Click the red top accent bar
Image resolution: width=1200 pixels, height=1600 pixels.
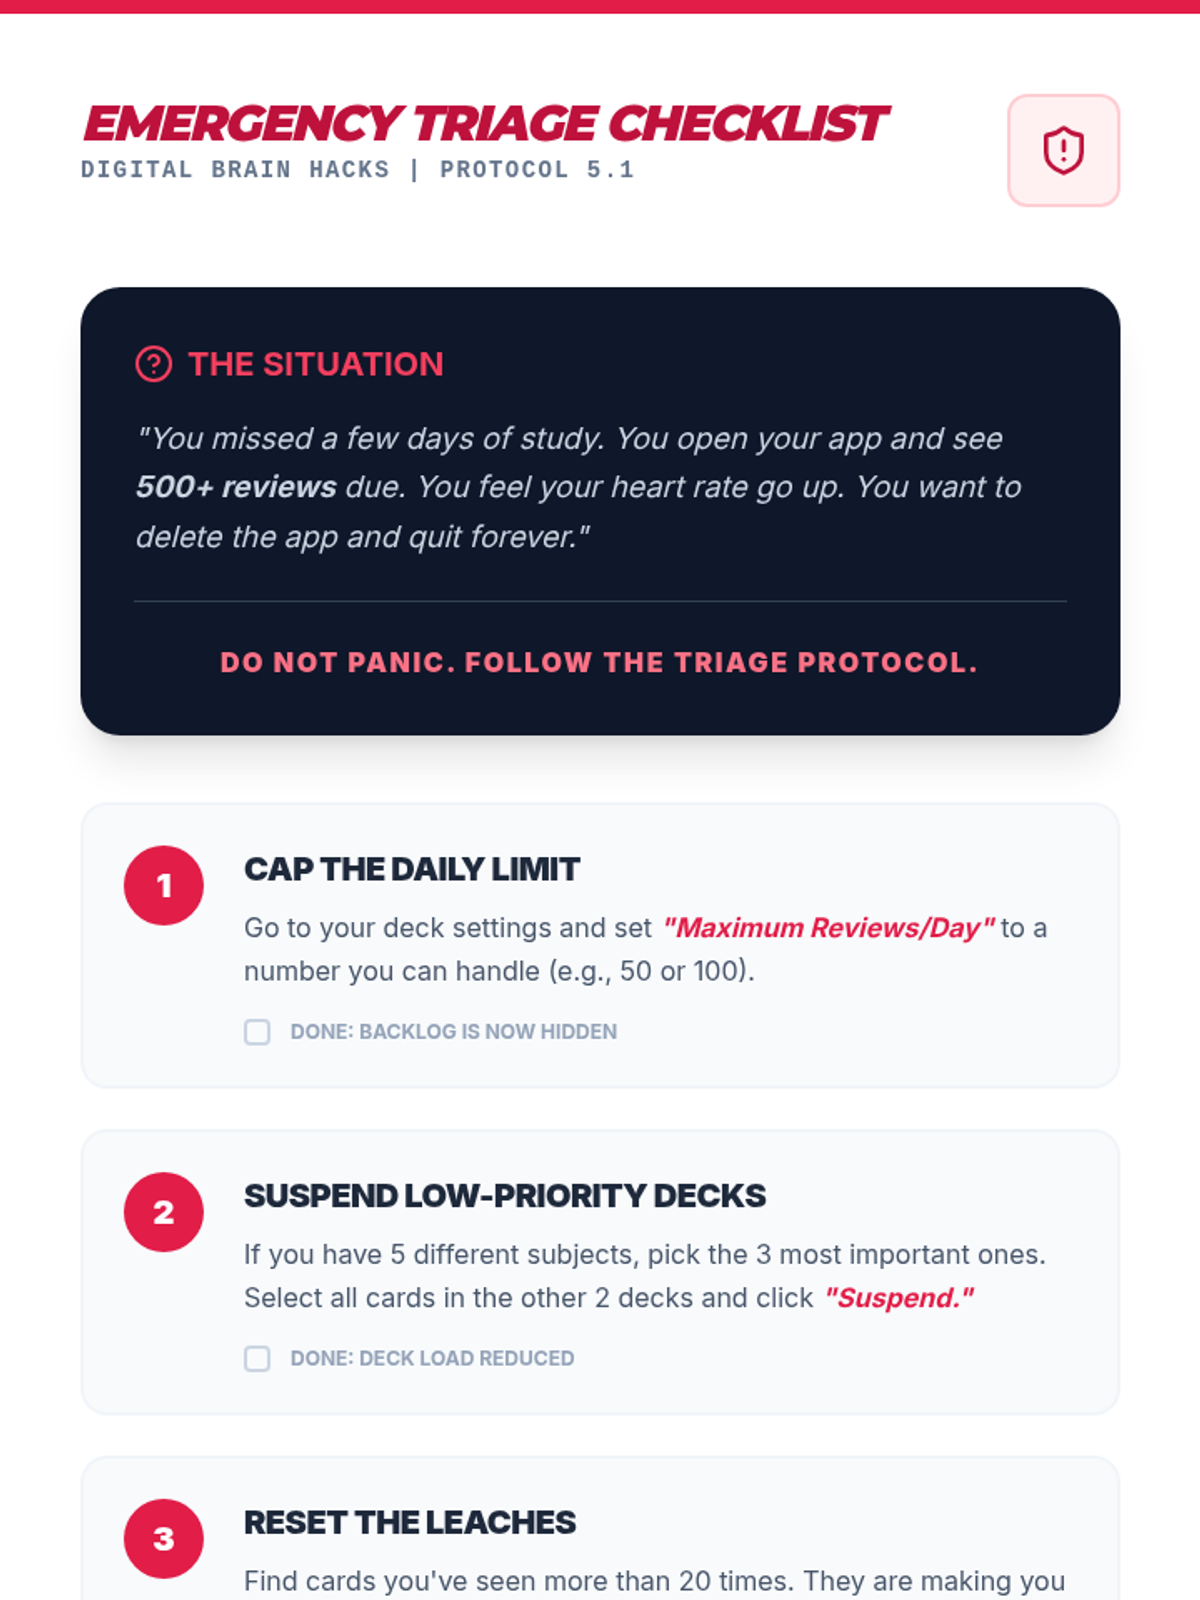[600, 6]
